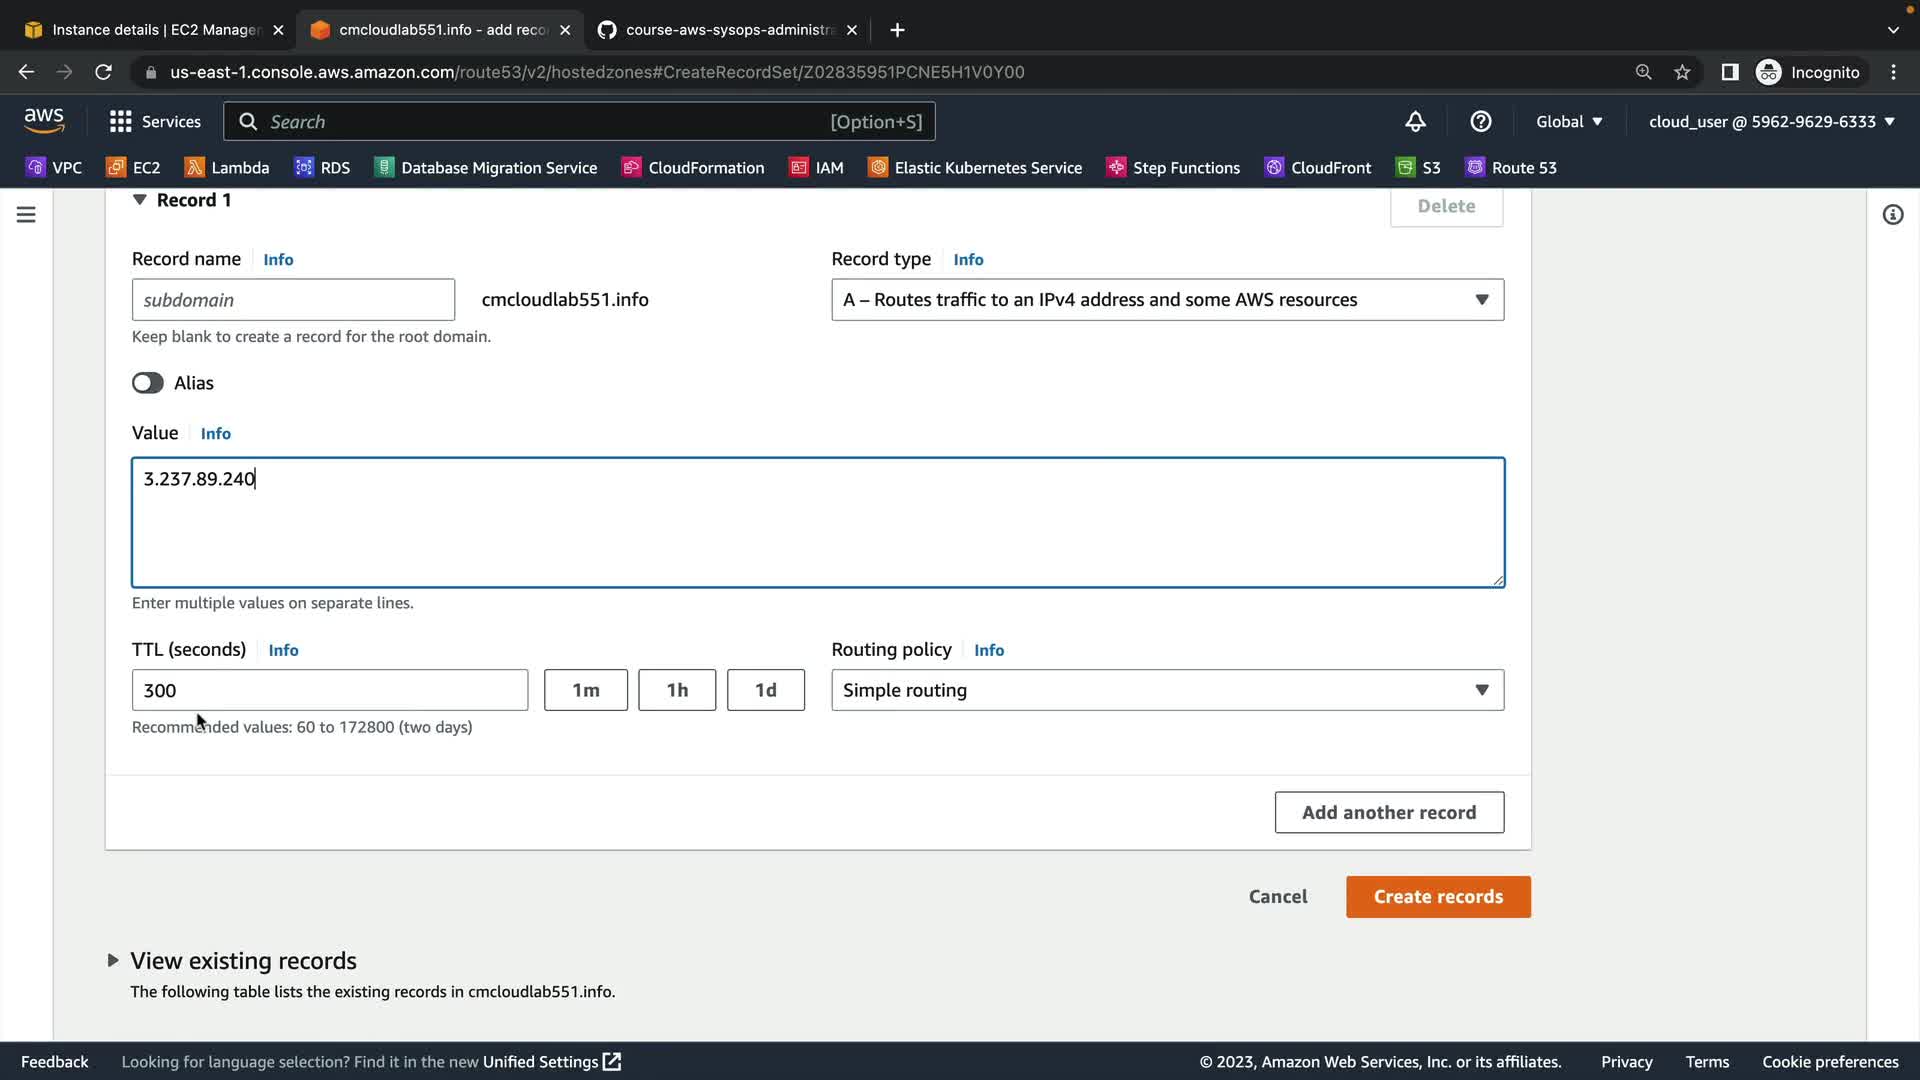Click the subdomain record name field

click(x=293, y=300)
